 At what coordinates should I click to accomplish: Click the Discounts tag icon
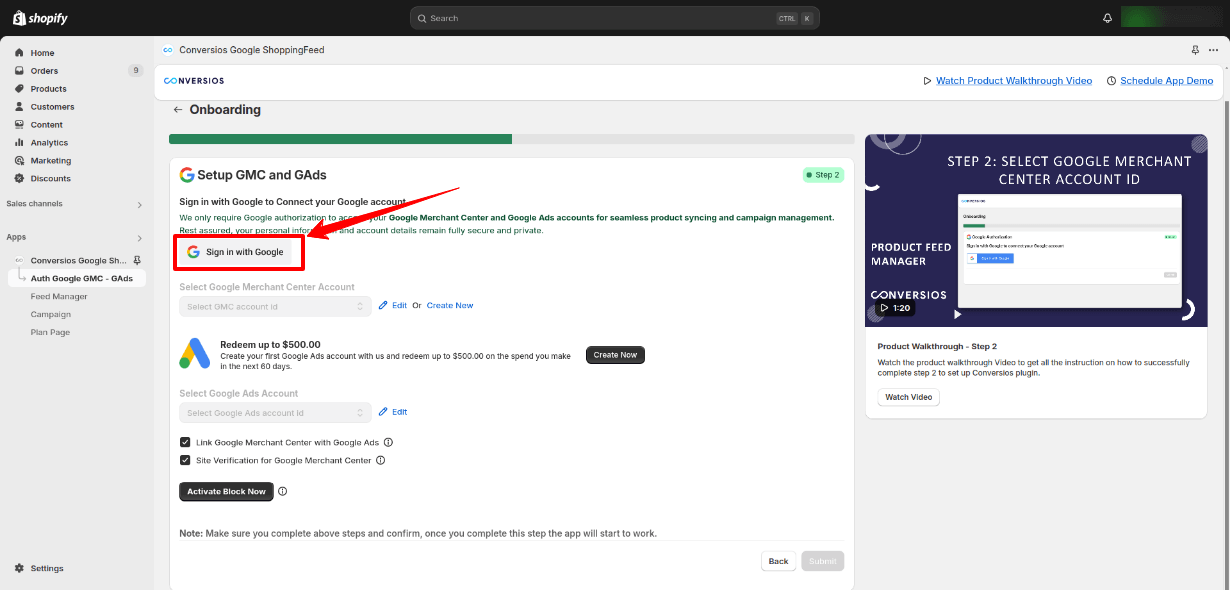(x=19, y=179)
